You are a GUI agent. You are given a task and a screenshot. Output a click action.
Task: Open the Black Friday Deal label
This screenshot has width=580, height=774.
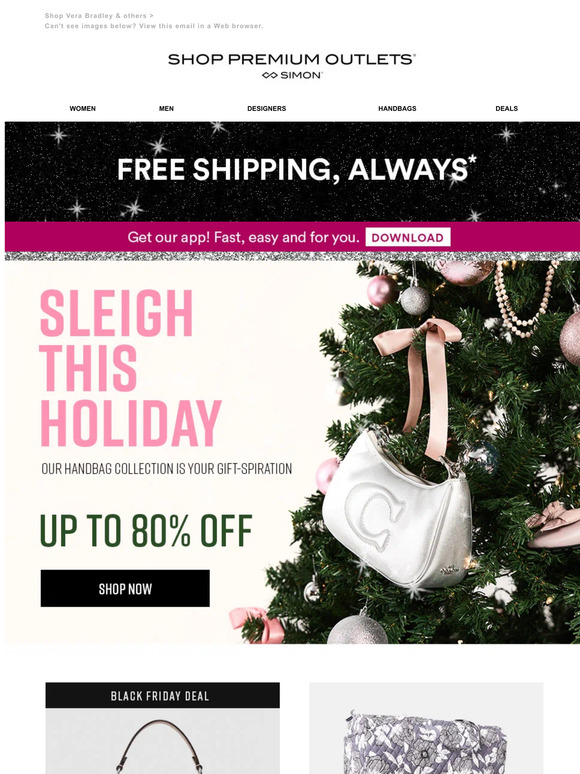[162, 696]
